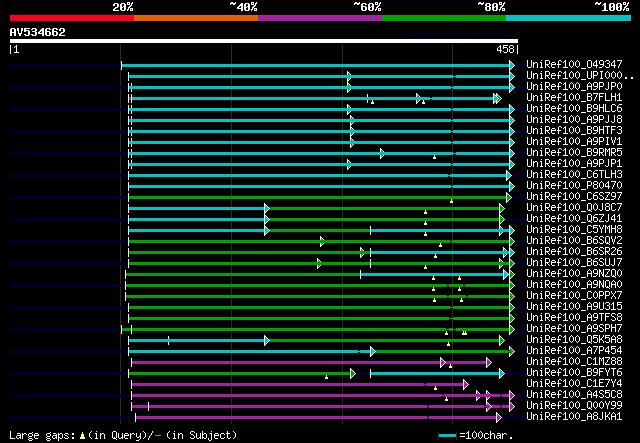Screen dimensions: 640x443
Task: Select UniRef100_Q6ZJ41 entry label
Action: [x=574, y=219]
